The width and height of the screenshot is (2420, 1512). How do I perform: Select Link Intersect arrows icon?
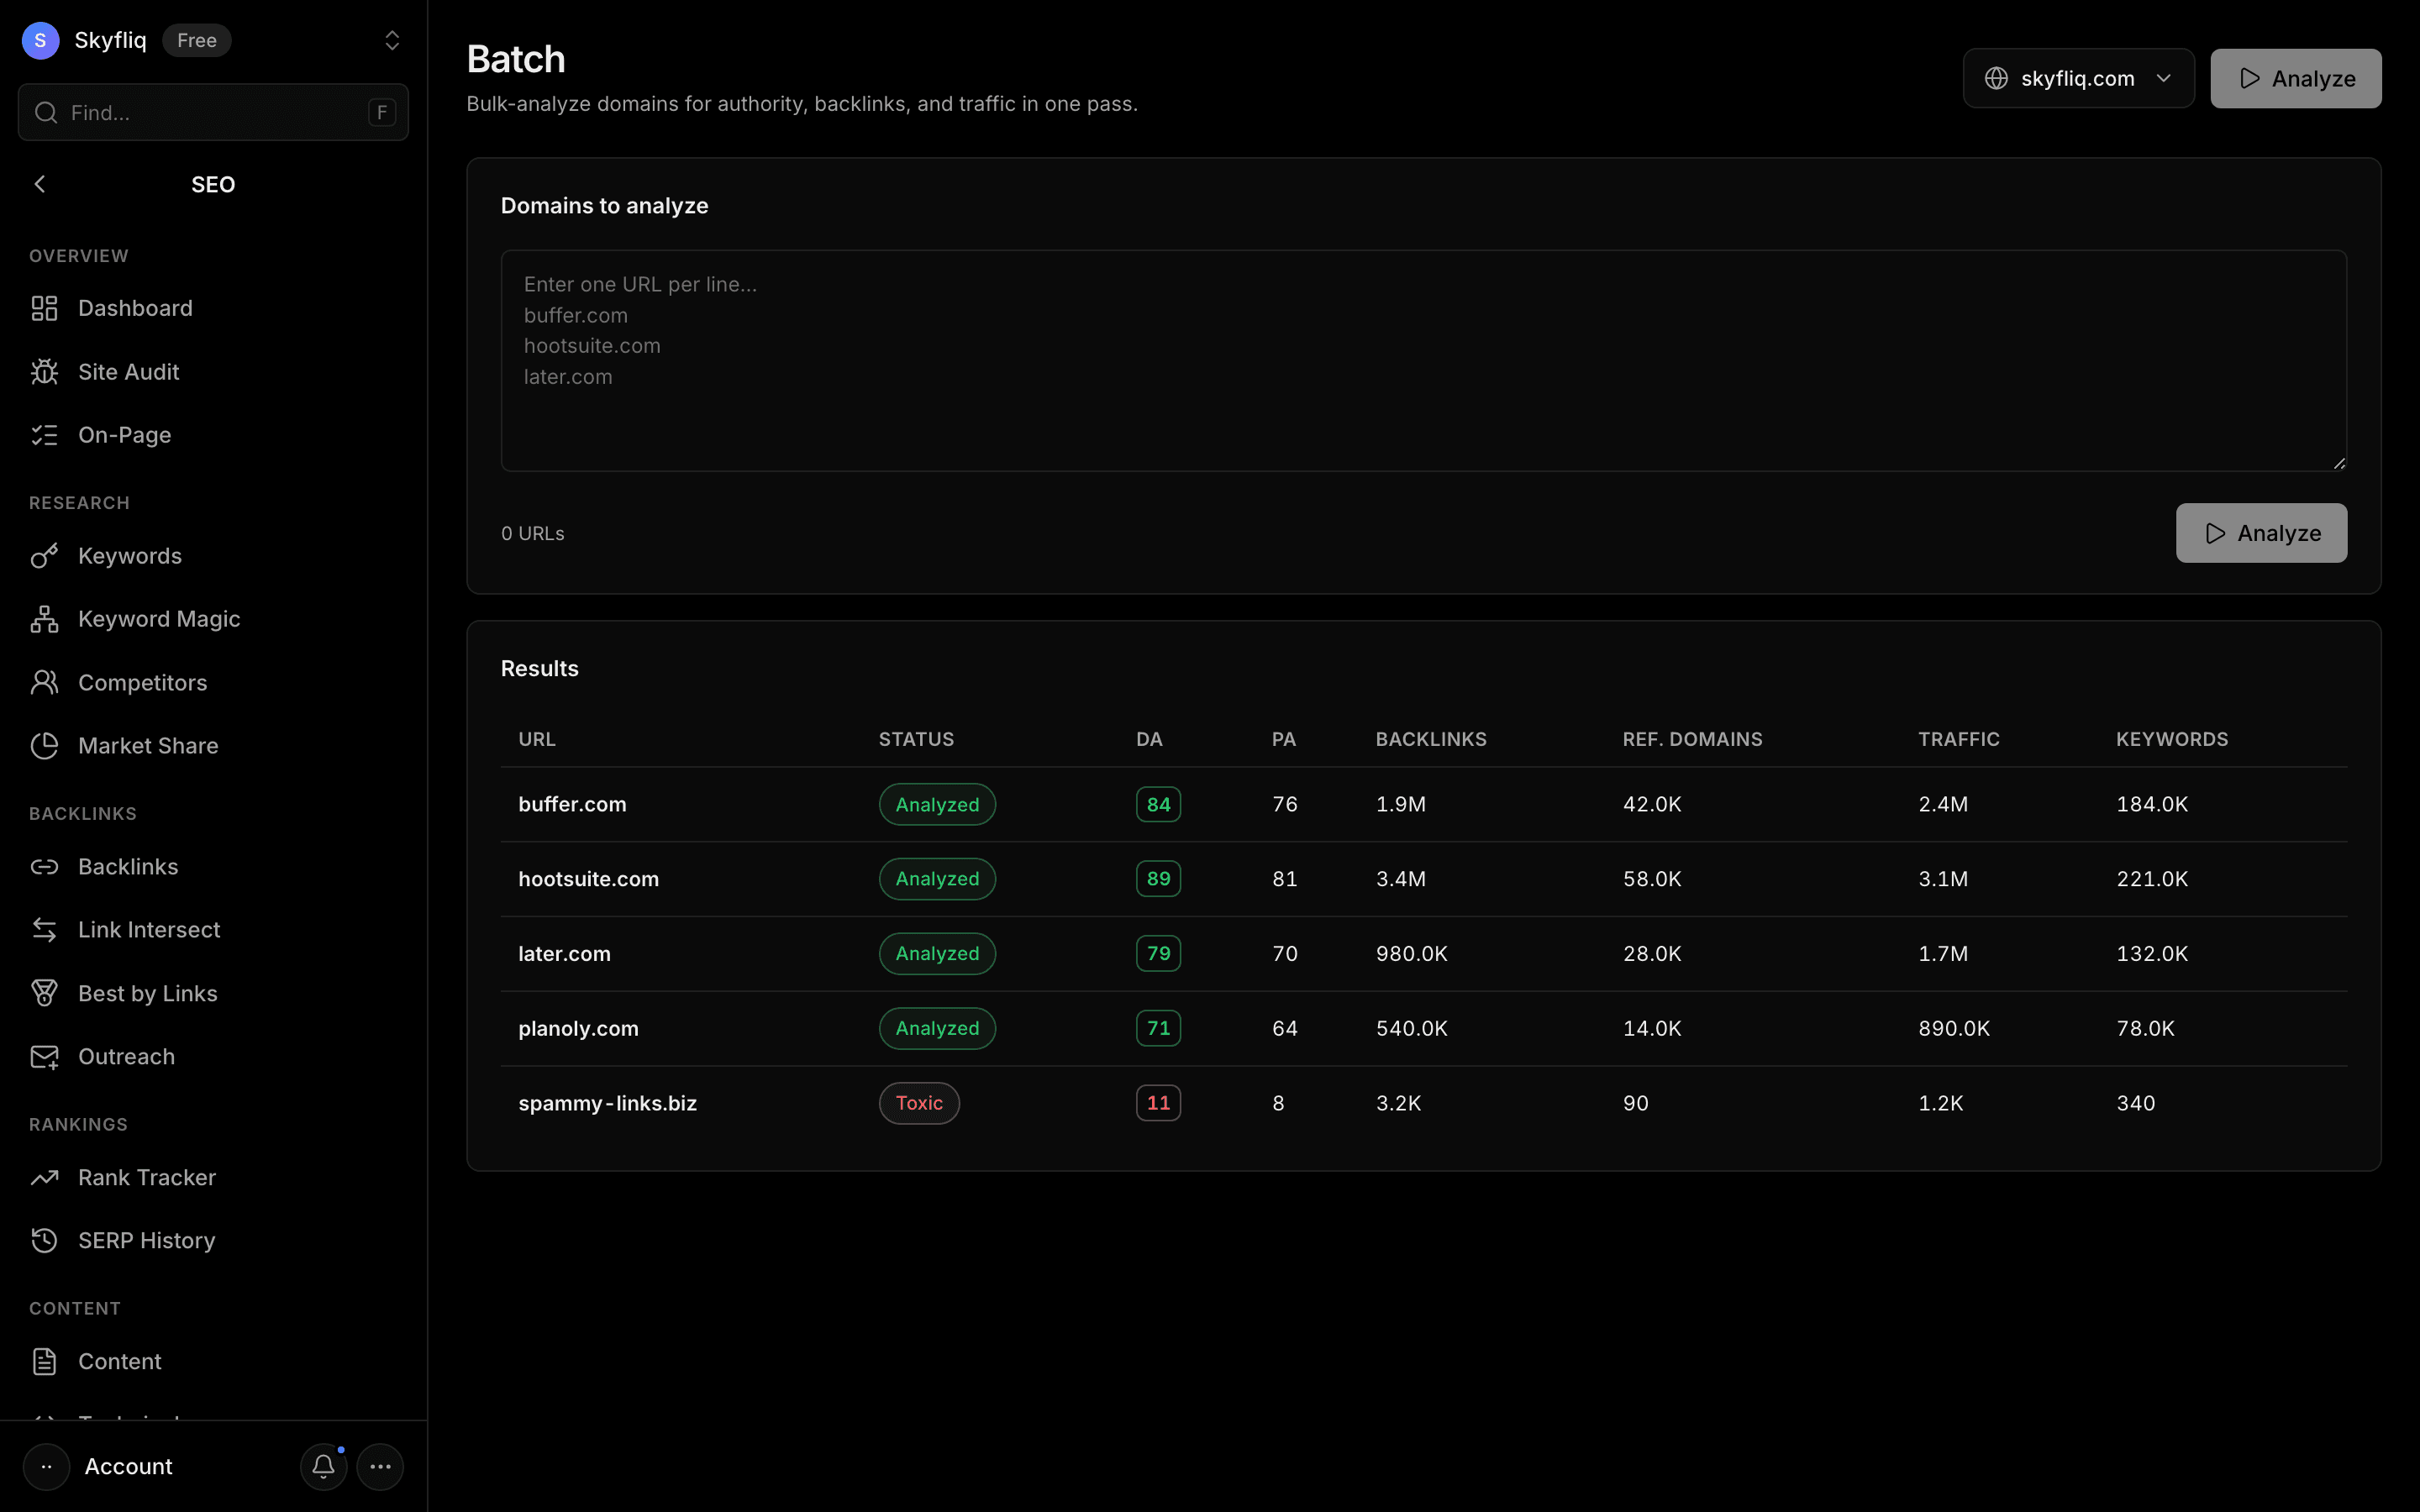[x=44, y=930]
